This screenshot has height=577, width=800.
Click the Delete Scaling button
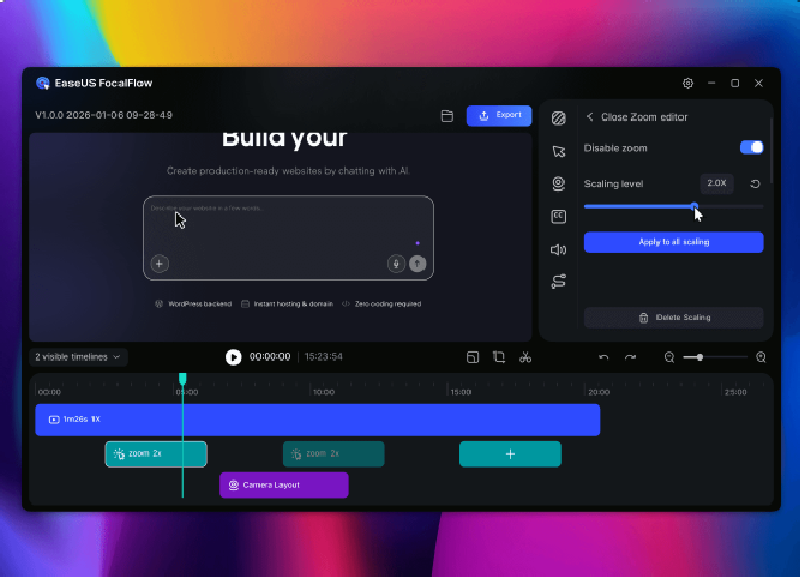[673, 317]
